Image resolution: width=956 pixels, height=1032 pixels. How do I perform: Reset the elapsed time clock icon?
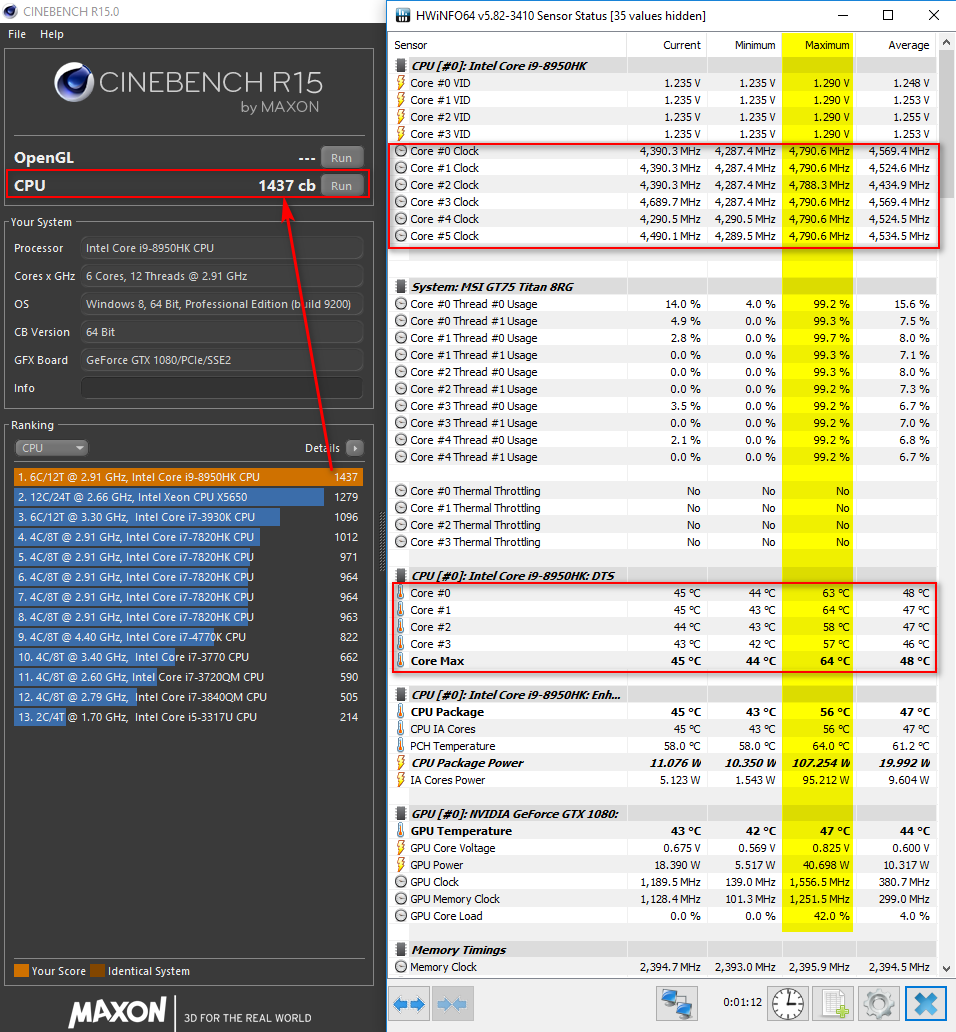point(788,1004)
